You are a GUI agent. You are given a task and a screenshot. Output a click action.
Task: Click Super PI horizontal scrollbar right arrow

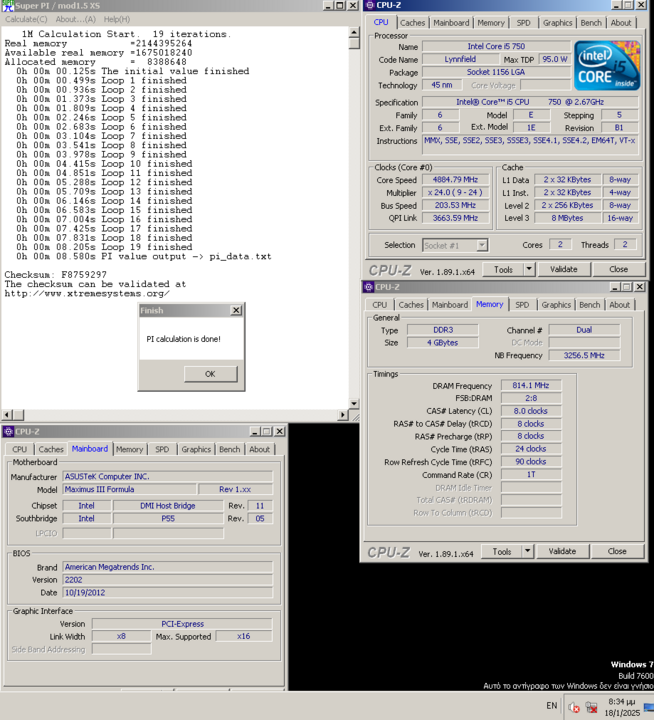click(x=343, y=415)
